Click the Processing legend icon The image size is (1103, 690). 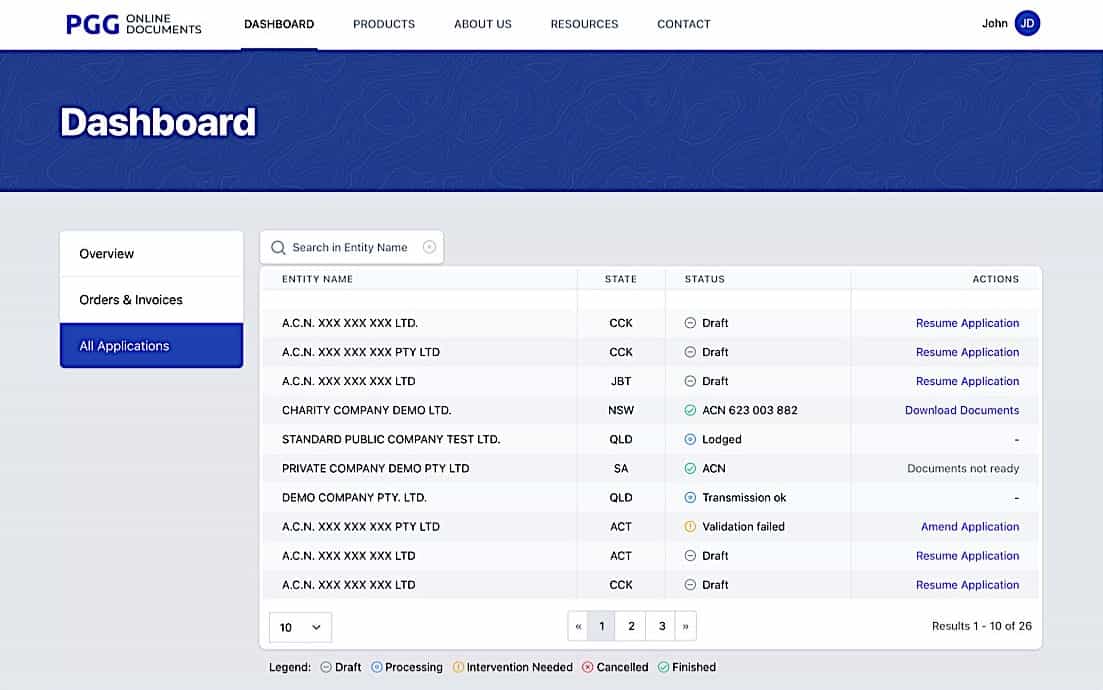pos(376,667)
